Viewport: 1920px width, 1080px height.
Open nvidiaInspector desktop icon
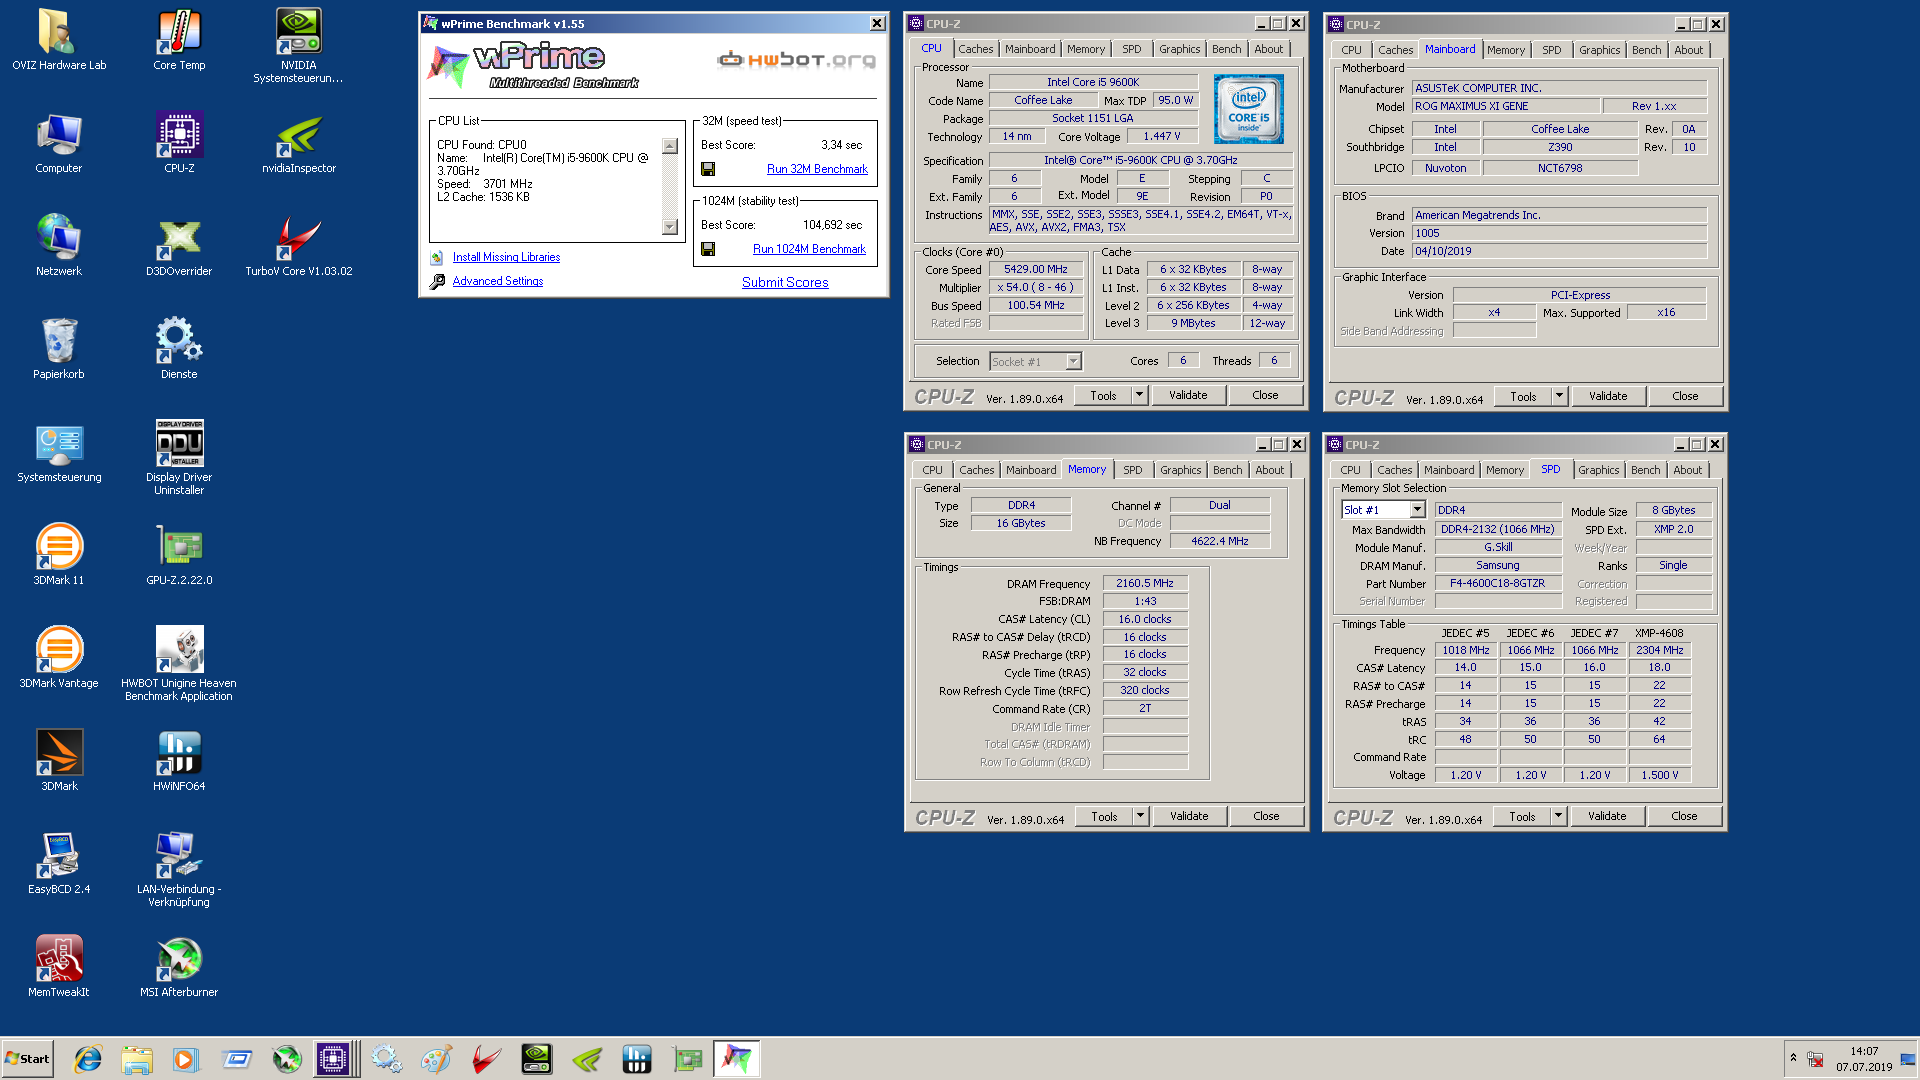click(299, 143)
